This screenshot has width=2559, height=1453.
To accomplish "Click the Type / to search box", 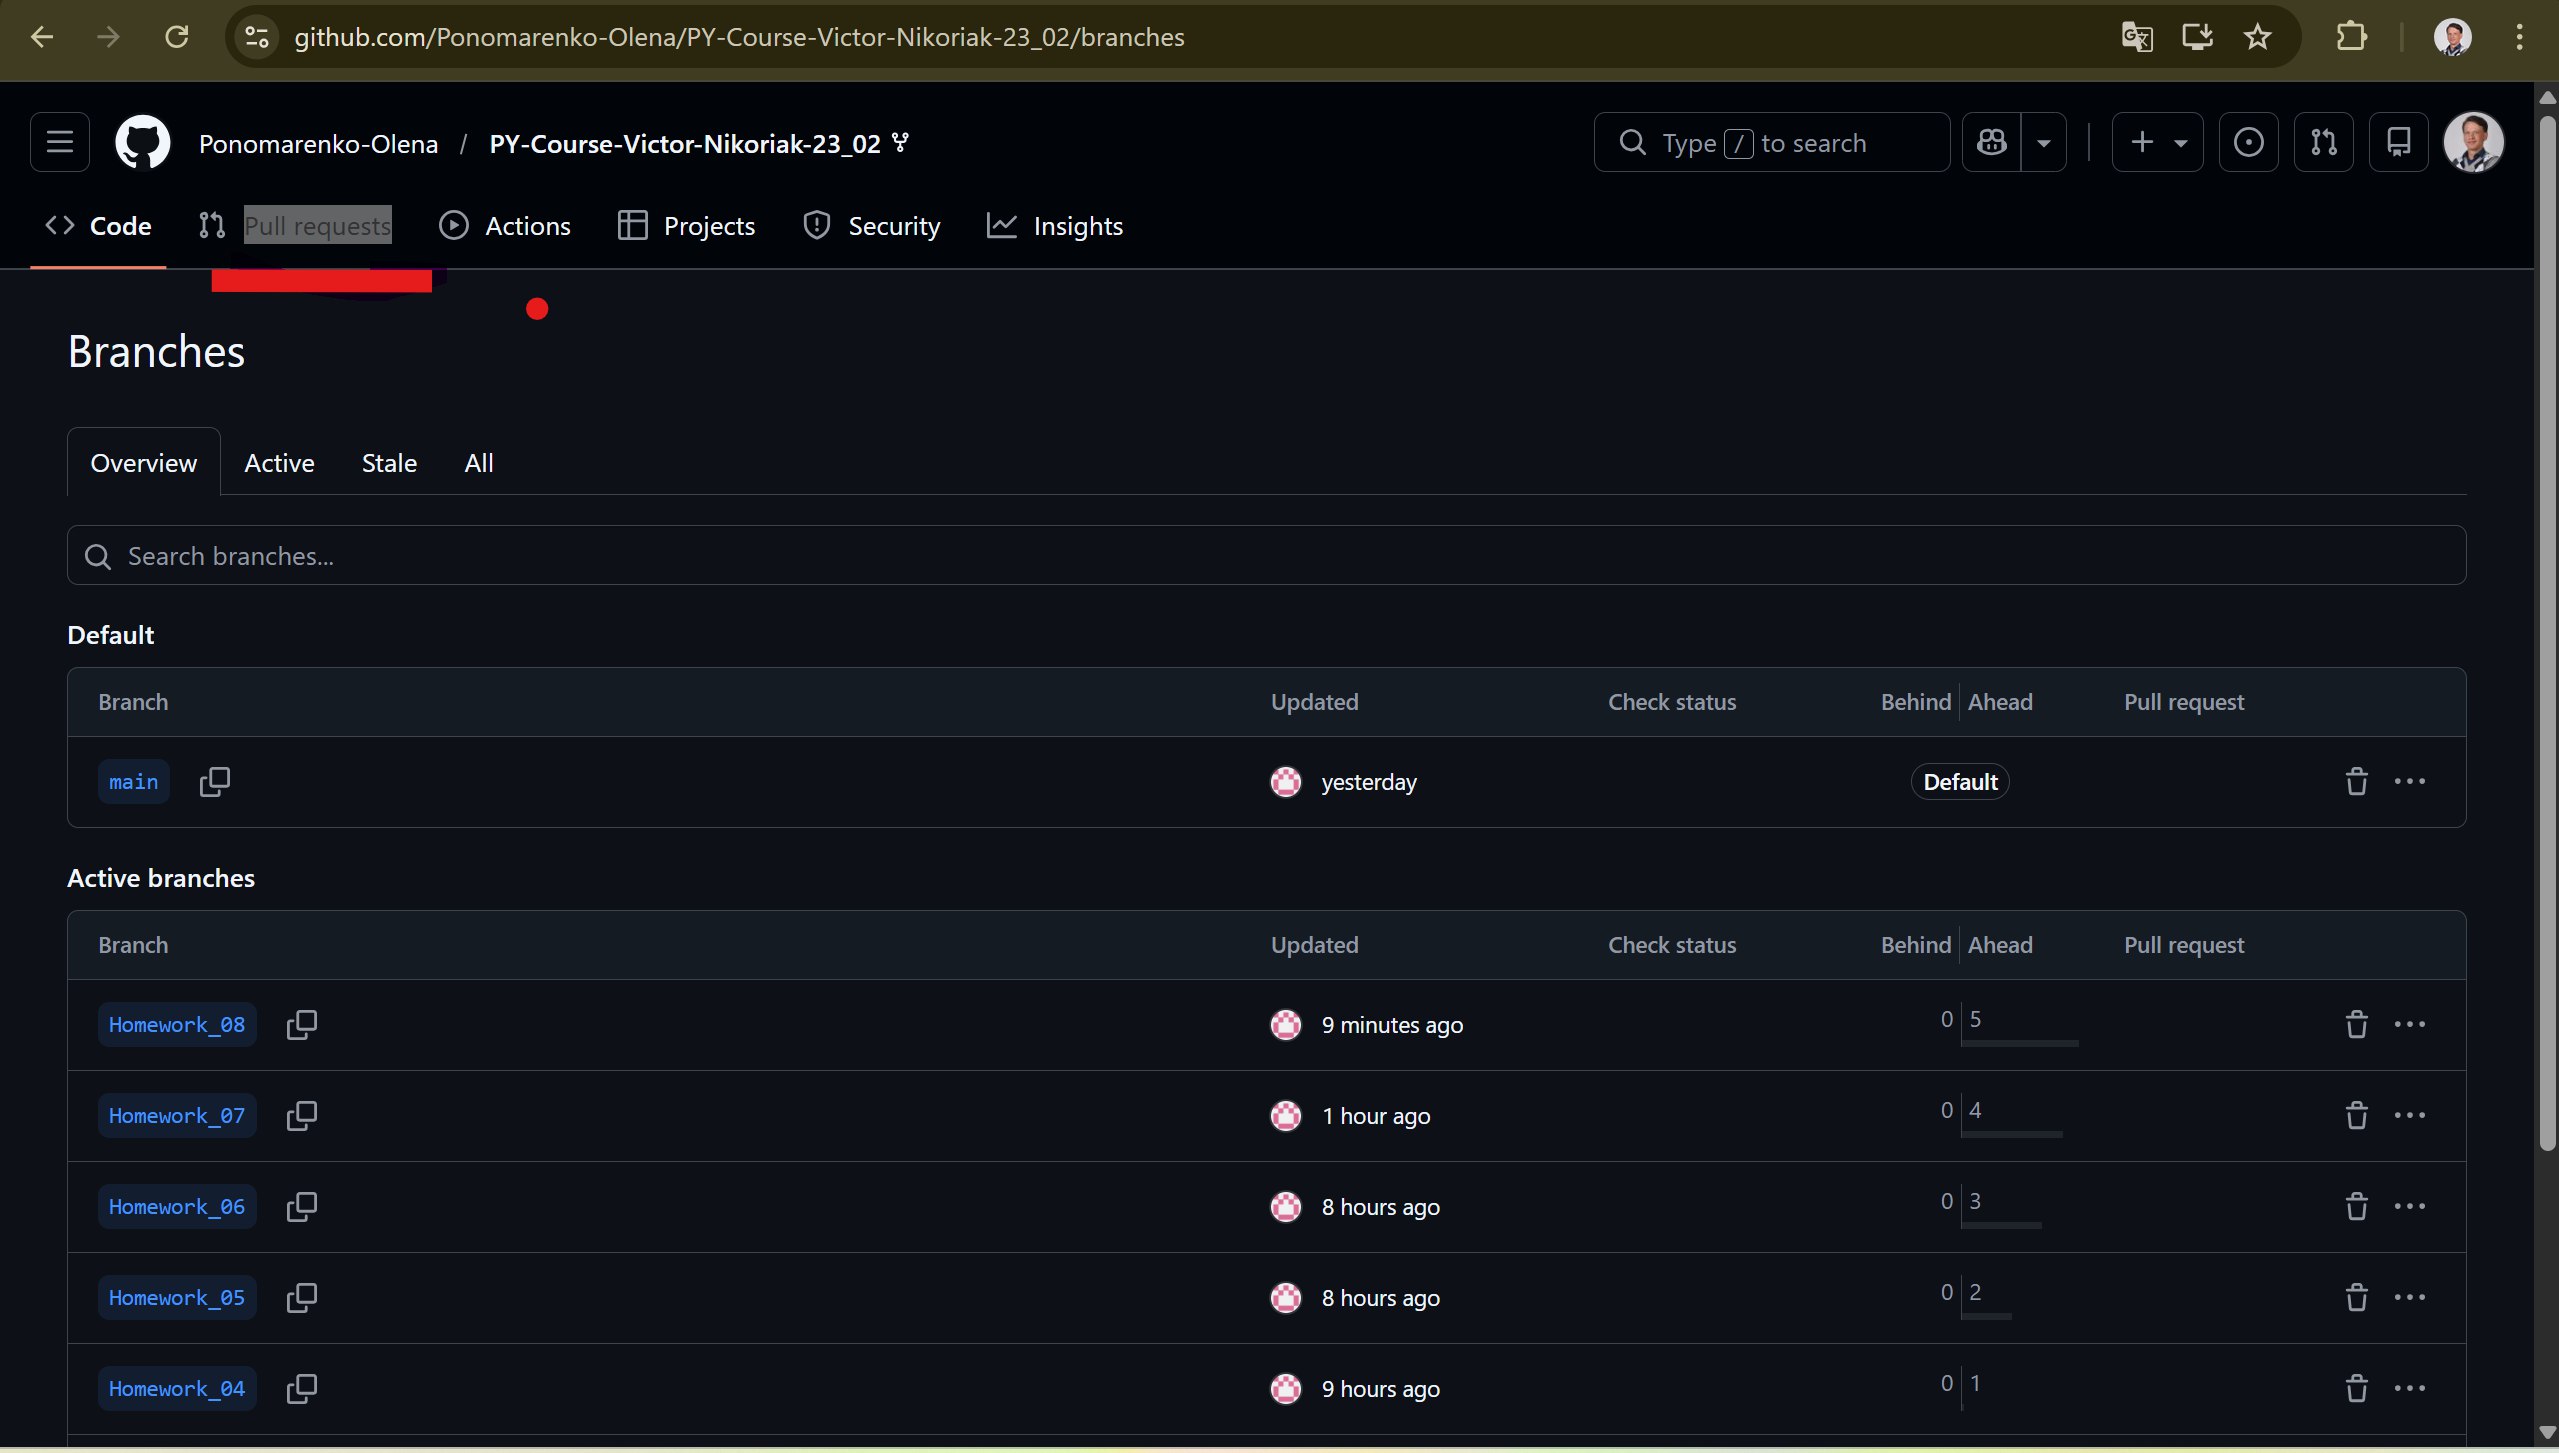I will 1771,143.
